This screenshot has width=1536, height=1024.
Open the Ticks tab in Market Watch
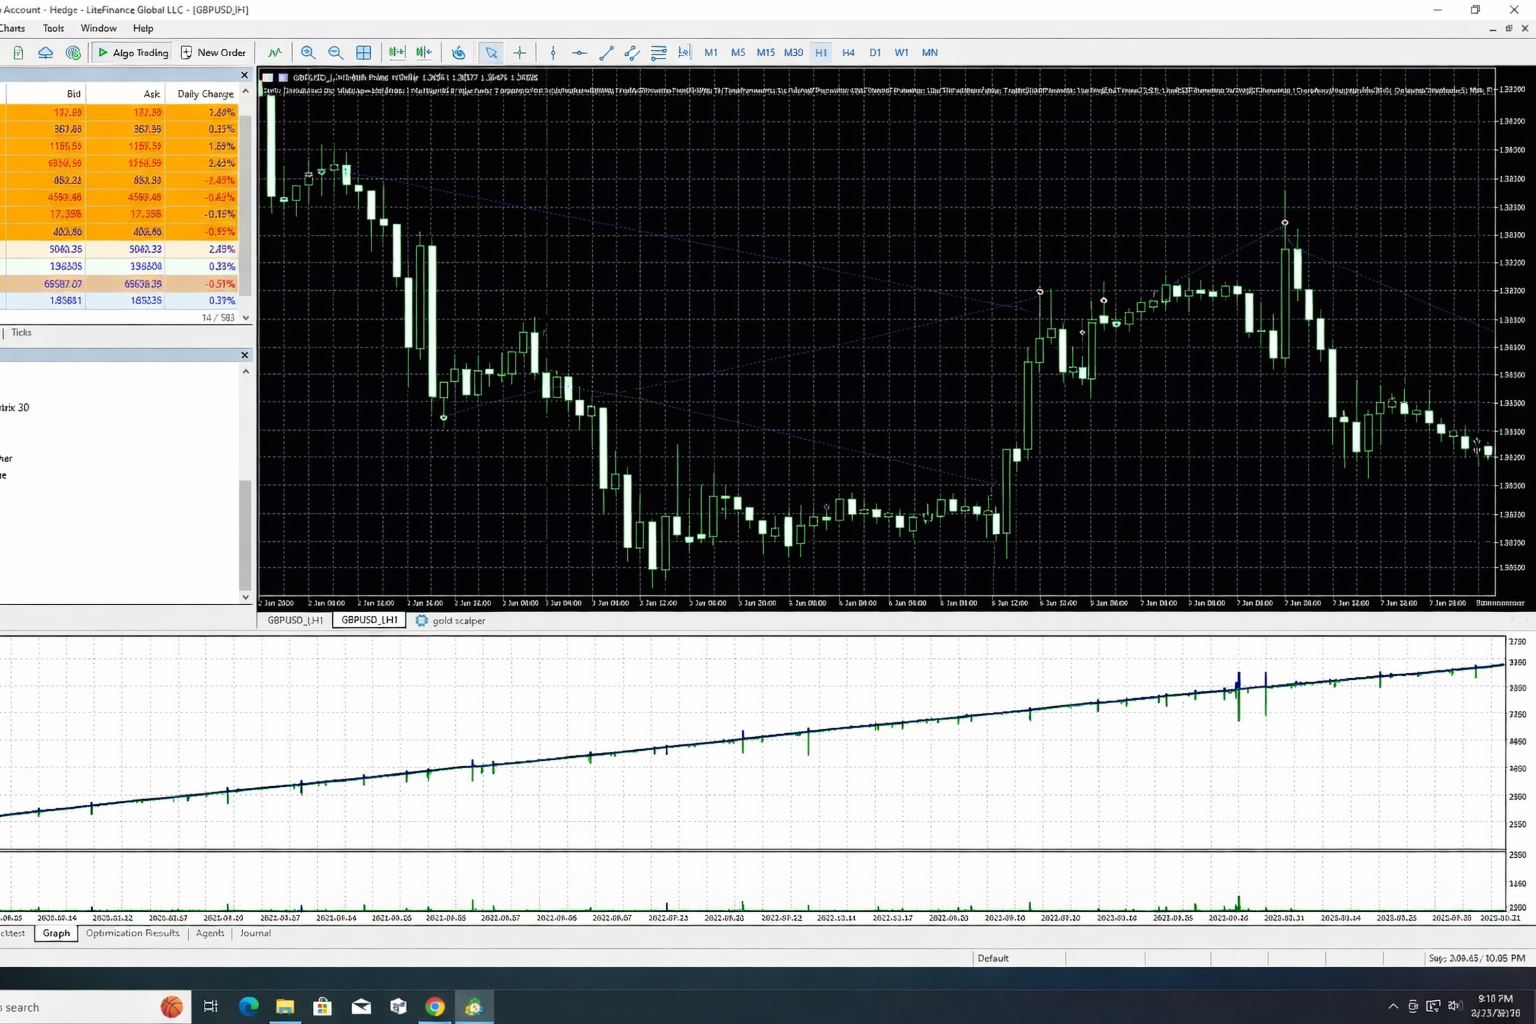tap(21, 333)
